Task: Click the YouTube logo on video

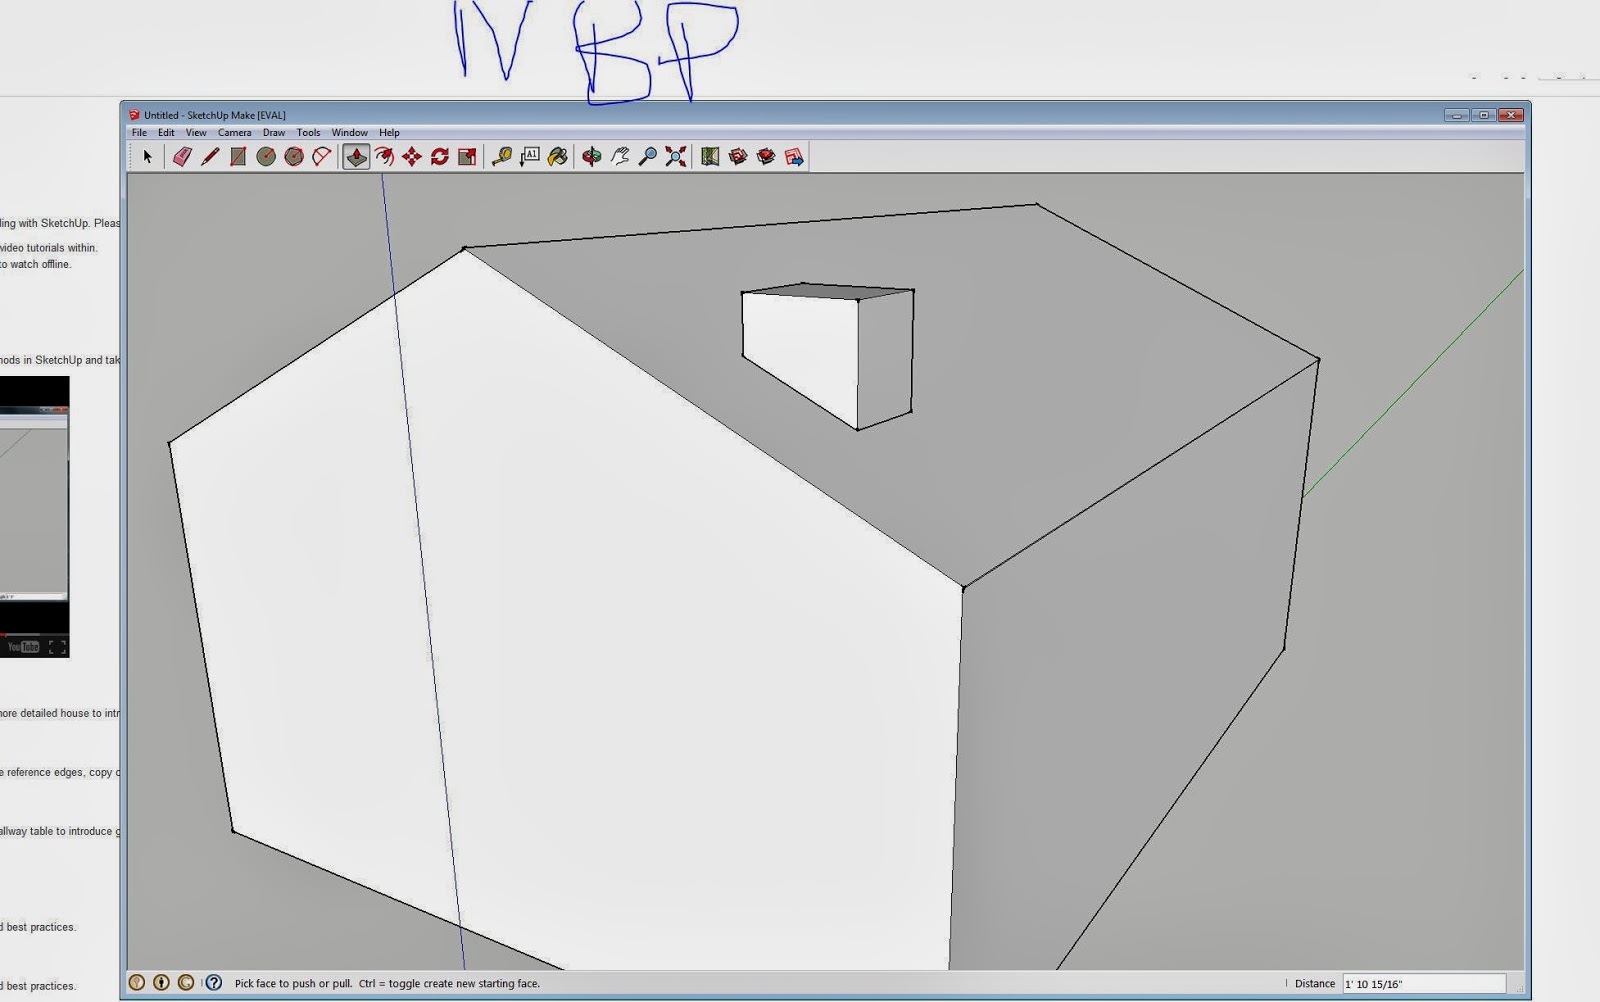Action: 23,647
